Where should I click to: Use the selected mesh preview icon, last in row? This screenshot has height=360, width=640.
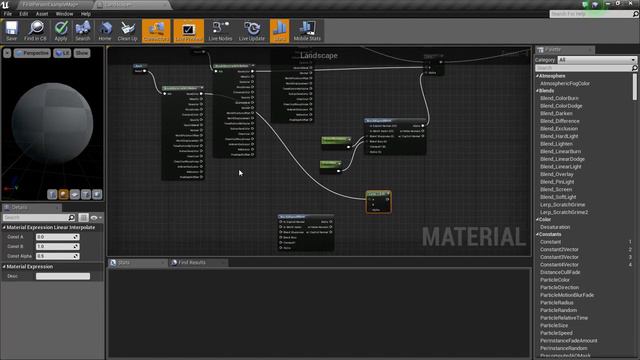[x=97, y=194]
